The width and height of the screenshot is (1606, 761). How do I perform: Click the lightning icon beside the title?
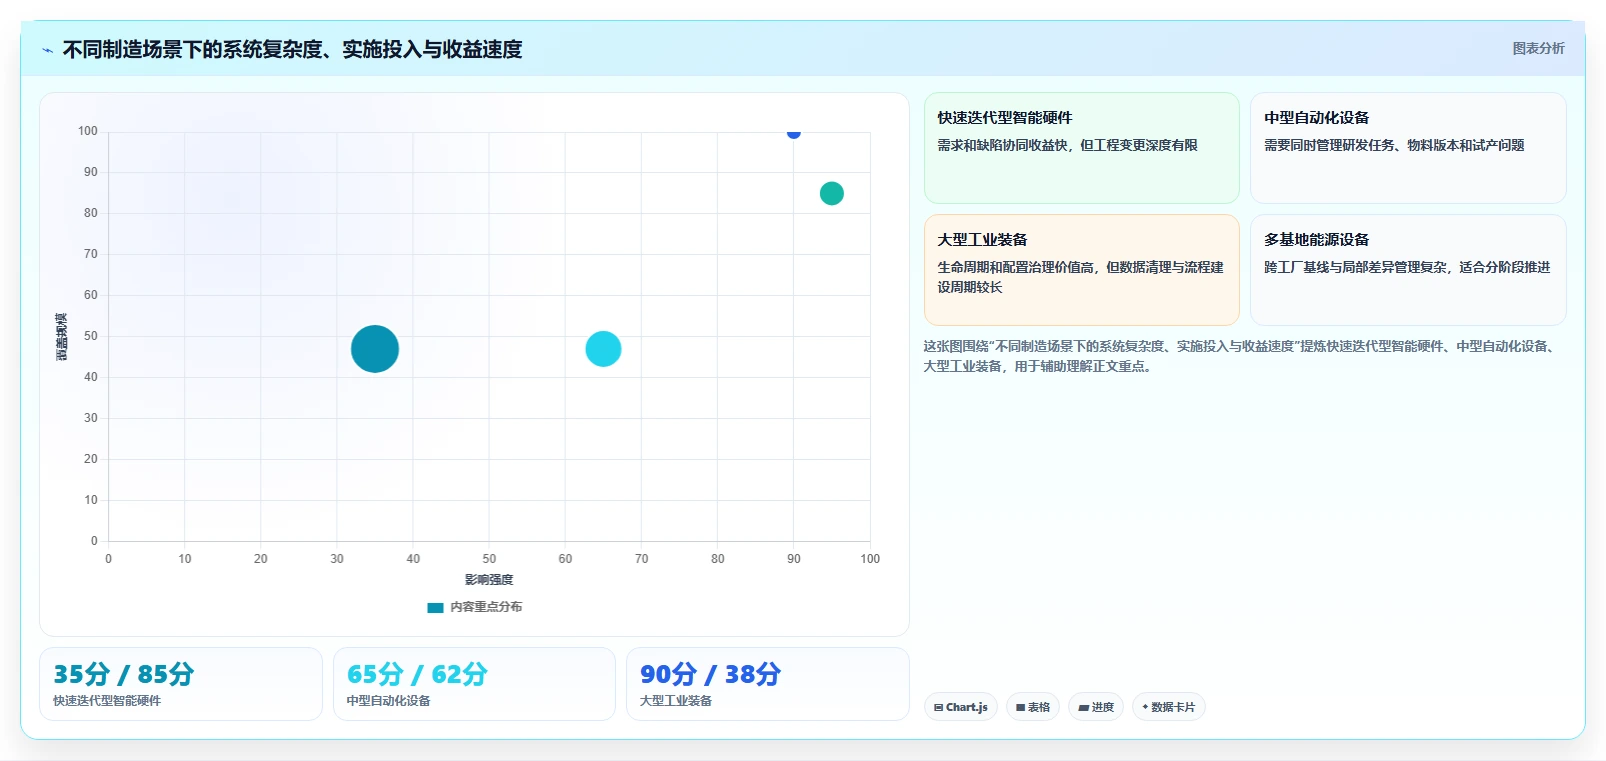47,50
